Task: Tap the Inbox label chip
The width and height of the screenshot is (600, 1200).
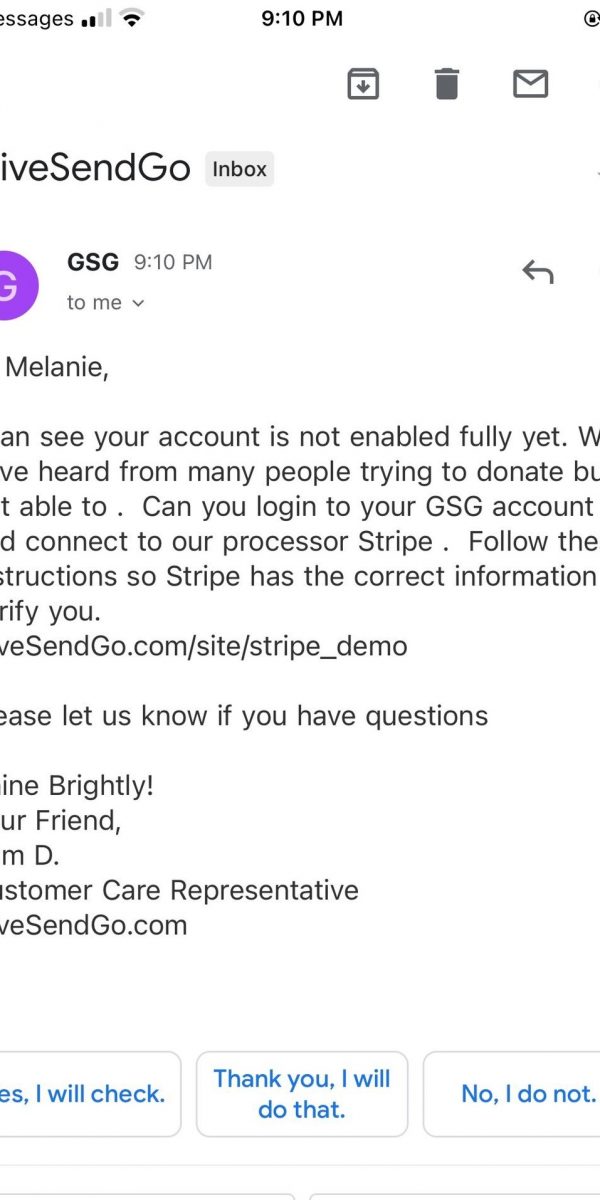Action: (239, 169)
